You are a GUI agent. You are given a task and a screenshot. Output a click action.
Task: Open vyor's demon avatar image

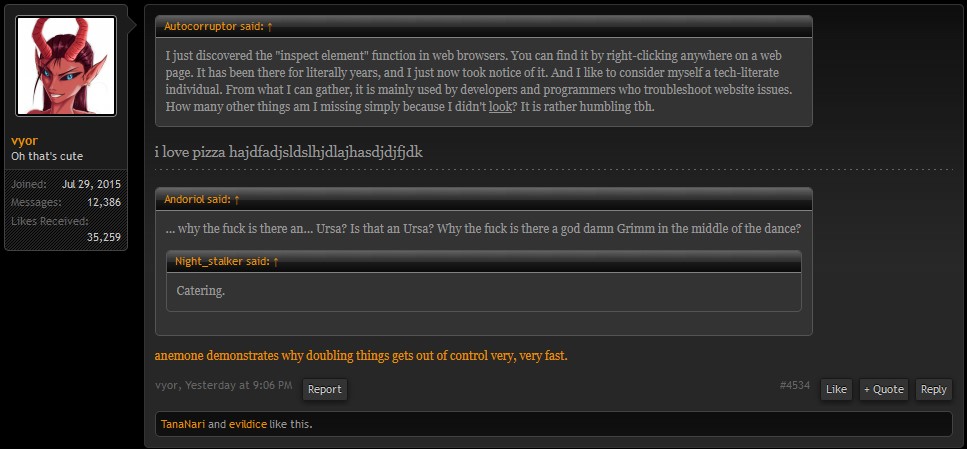click(66, 66)
